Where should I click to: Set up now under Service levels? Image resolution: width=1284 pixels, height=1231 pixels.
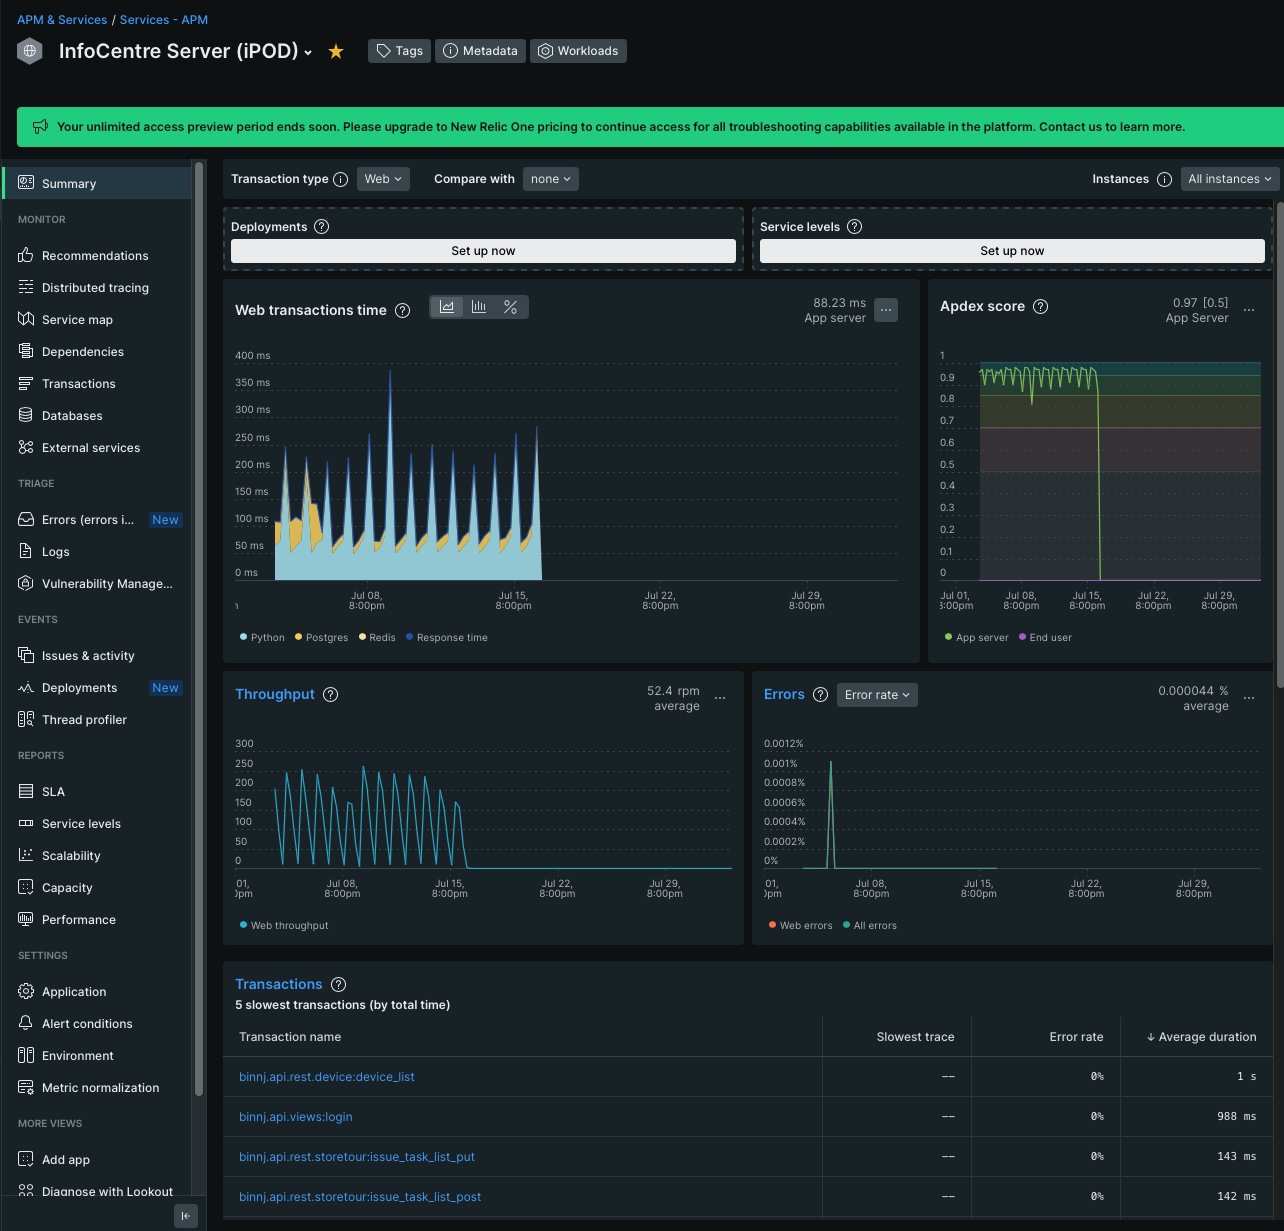(1012, 251)
